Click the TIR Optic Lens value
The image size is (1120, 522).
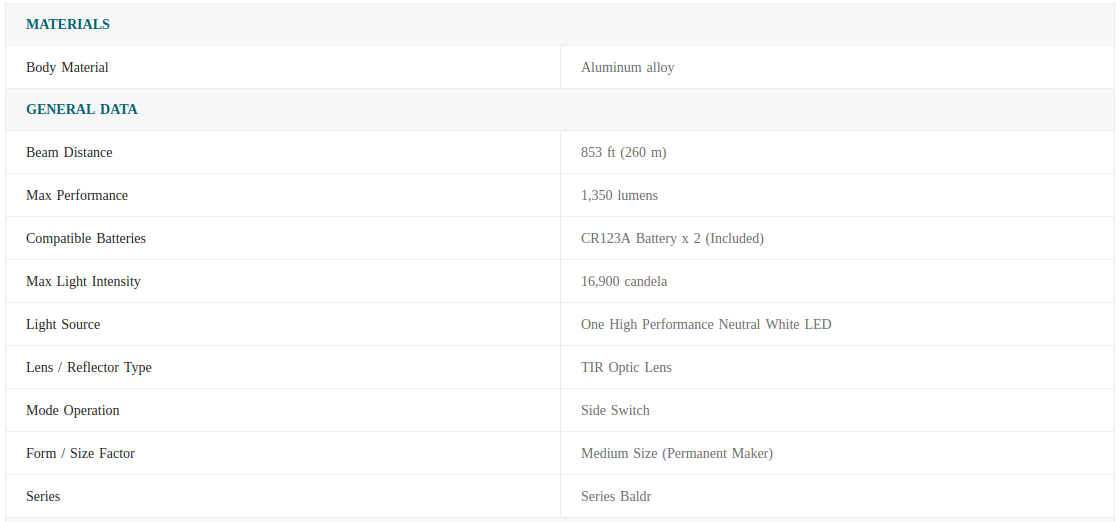pyautogui.click(x=626, y=367)
